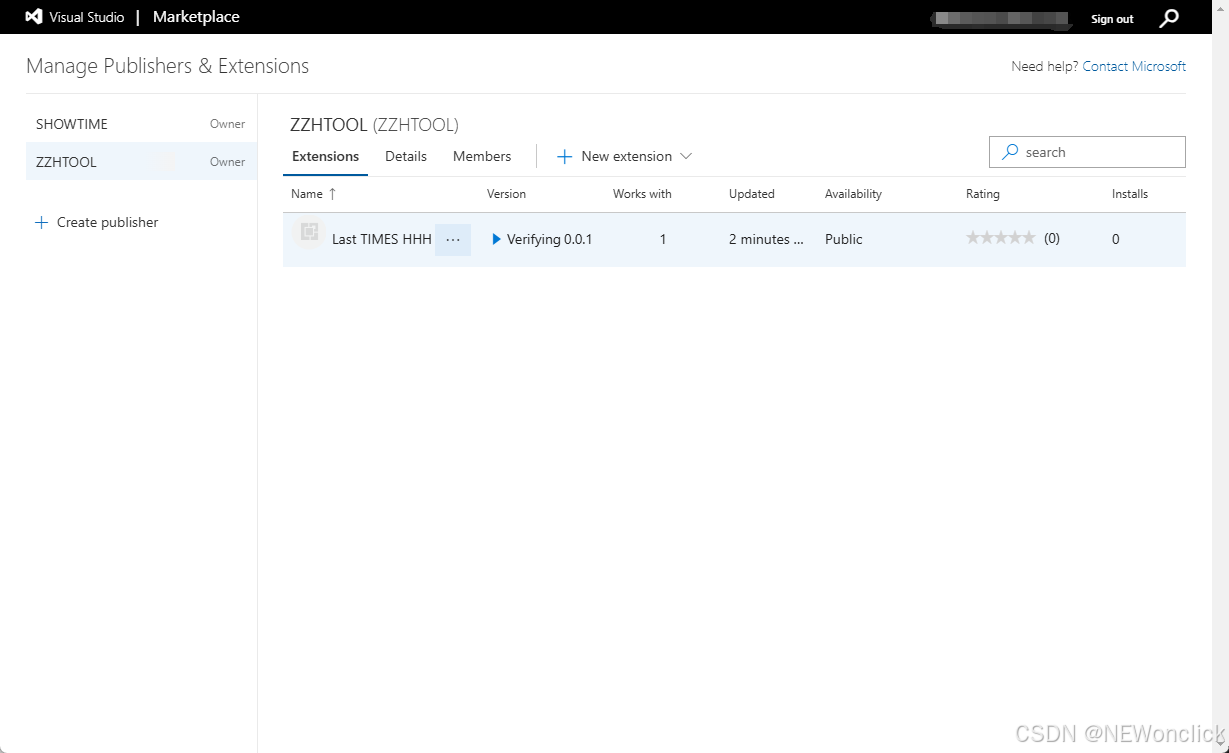Click the sort arrow next to Name
The width and height of the screenshot is (1229, 753).
pos(332,194)
